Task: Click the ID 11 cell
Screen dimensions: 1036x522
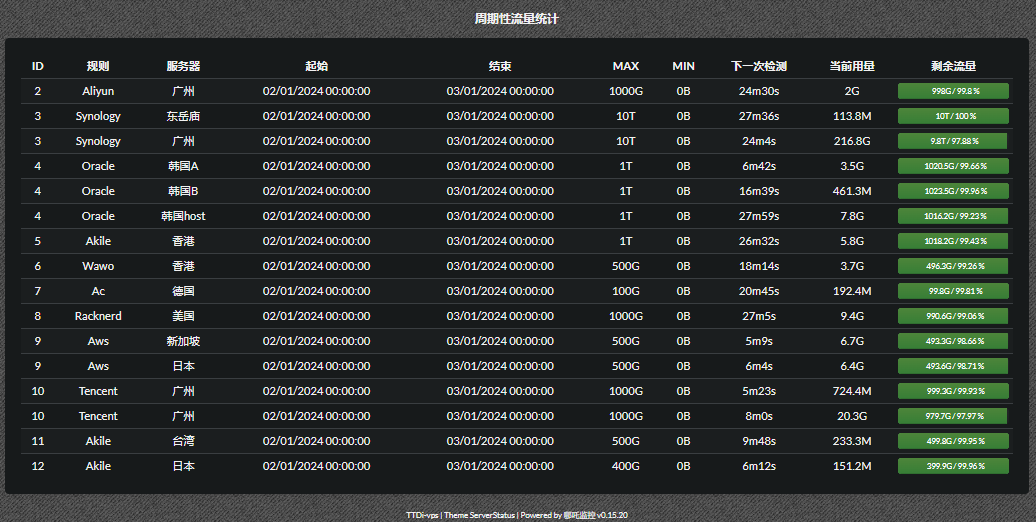Action: (x=38, y=441)
